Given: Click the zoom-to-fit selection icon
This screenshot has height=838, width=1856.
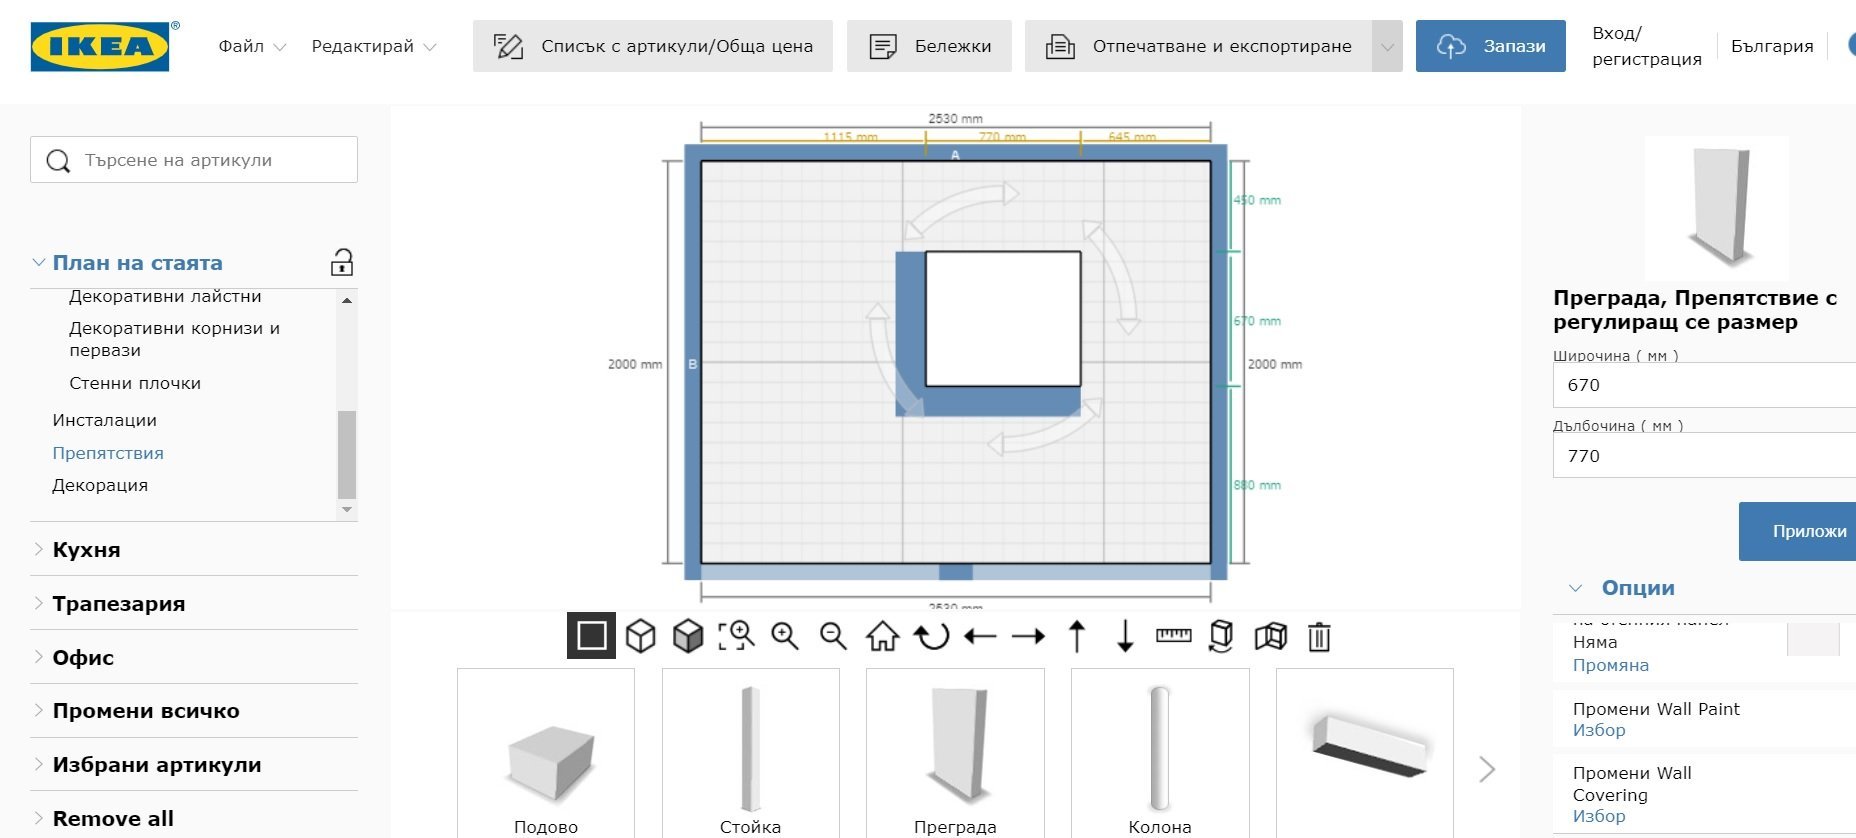Looking at the screenshot, I should pyautogui.click(x=737, y=636).
